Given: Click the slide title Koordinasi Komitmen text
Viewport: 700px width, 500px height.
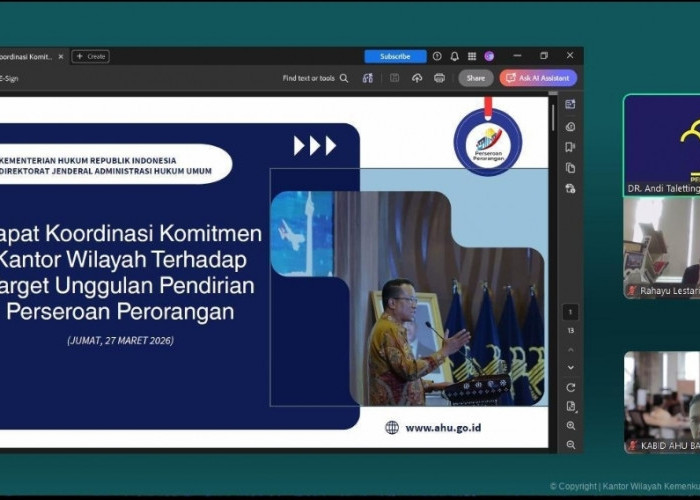Looking at the screenshot, I should pyautogui.click(x=129, y=271).
